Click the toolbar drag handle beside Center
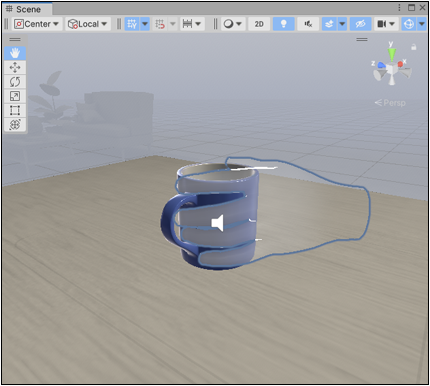This screenshot has width=430, height=386. click(x=7, y=24)
